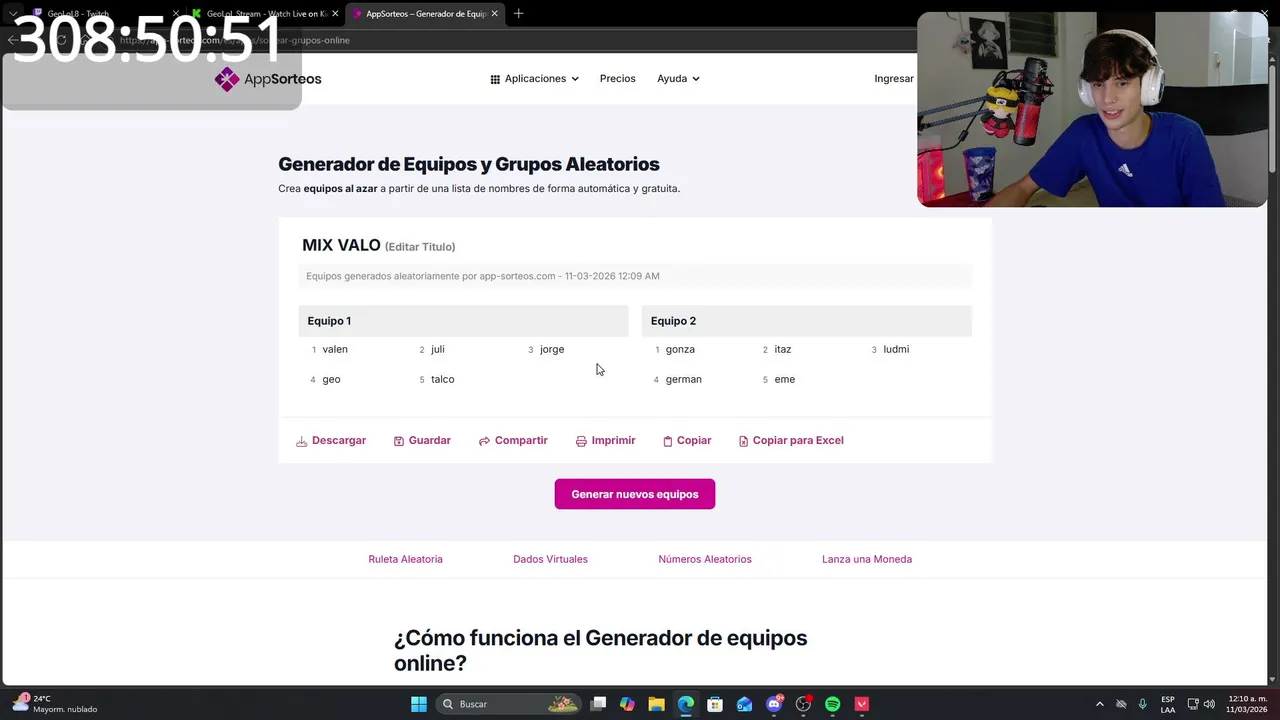Close the GeoLol Stream Kick tab
This screenshot has width=1280, height=720.
tap(335, 14)
